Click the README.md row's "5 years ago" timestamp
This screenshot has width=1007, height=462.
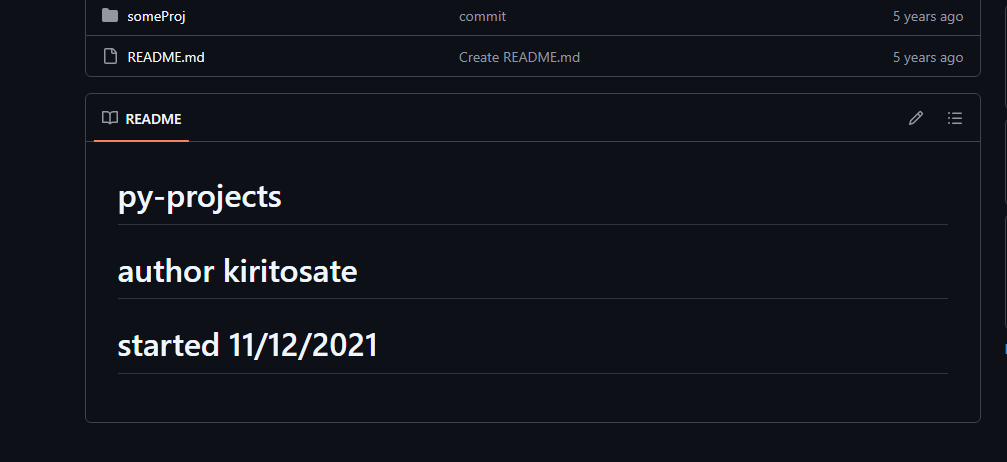pyautogui.click(x=927, y=57)
